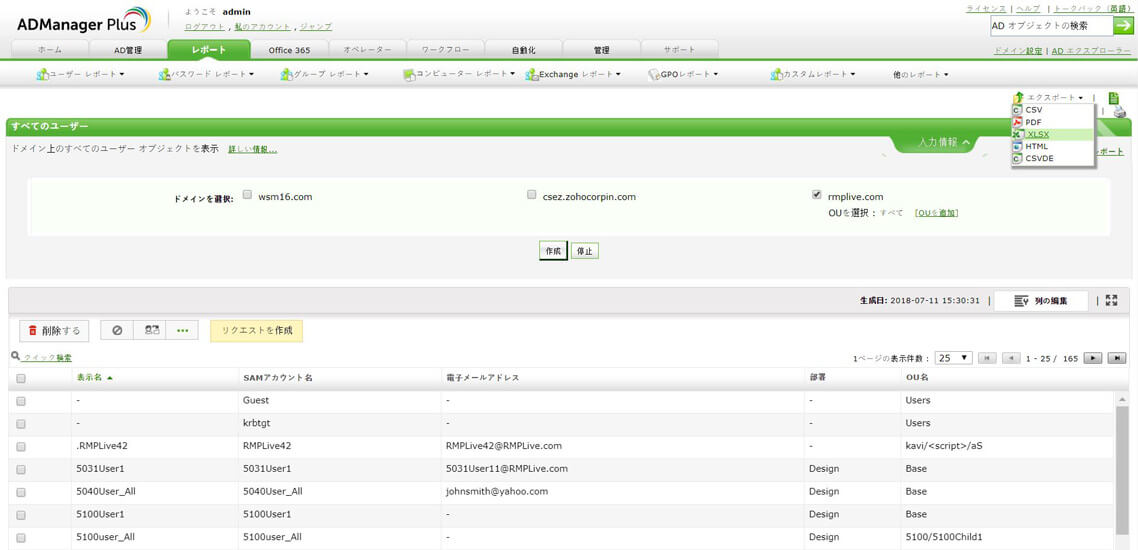Select the Guest row checkbox
The width and height of the screenshot is (1138, 550).
(x=20, y=401)
